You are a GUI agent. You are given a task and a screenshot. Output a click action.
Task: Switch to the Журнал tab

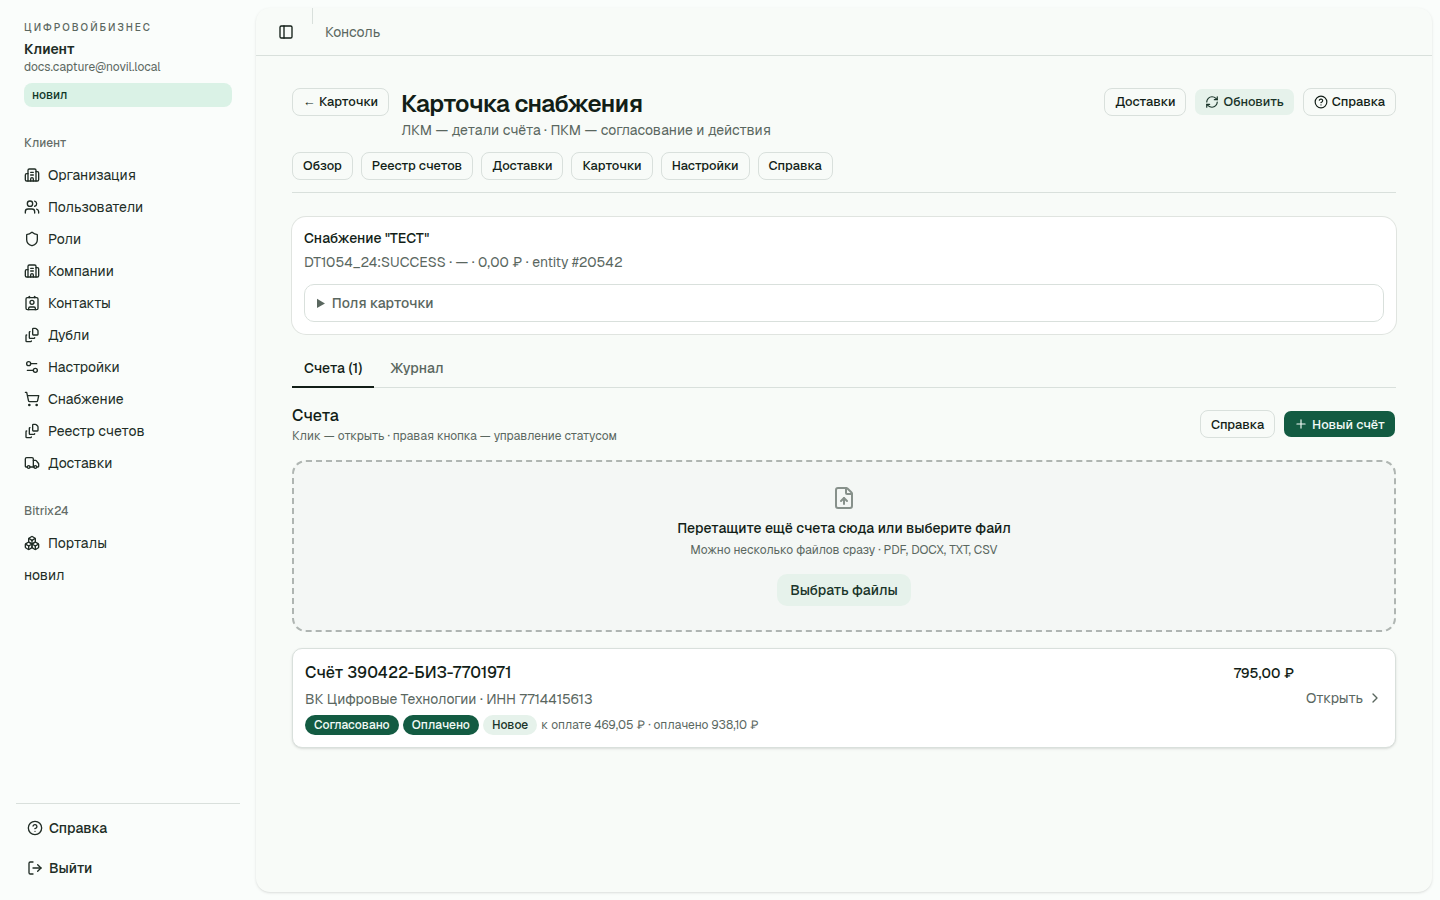[416, 368]
